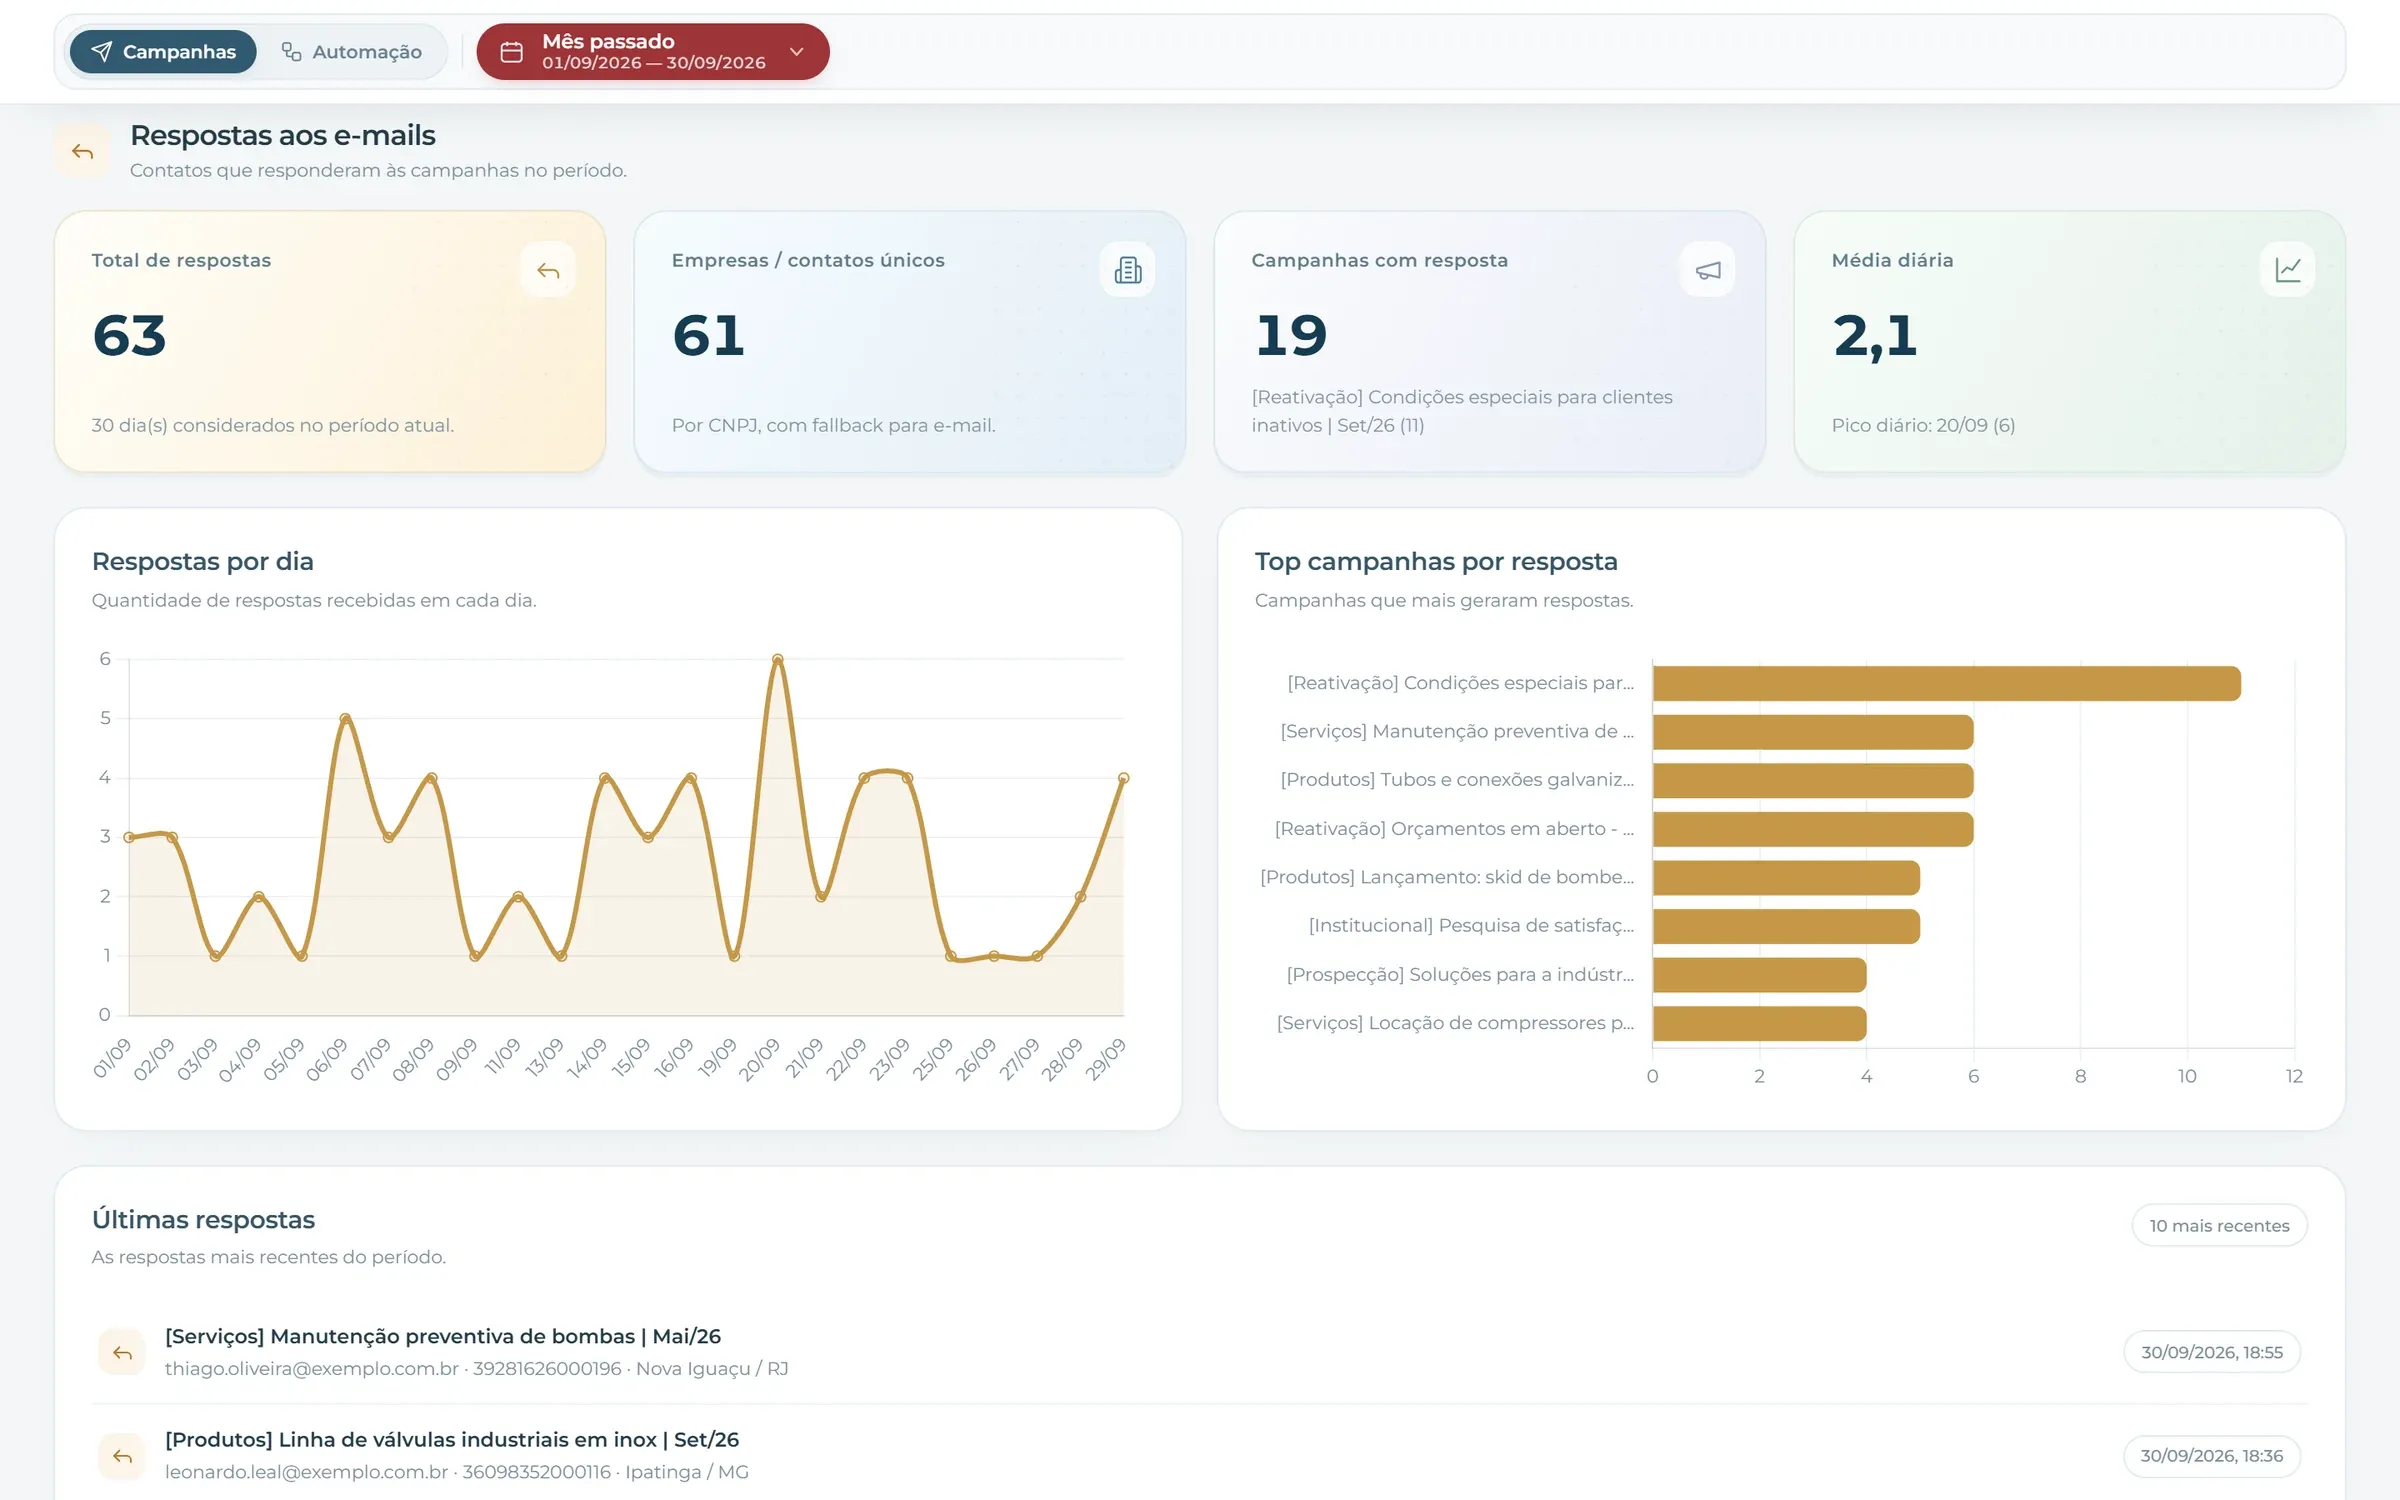Expand the chevron on the date range button
Image resolution: width=2400 pixels, height=1500 pixels.
[796, 52]
